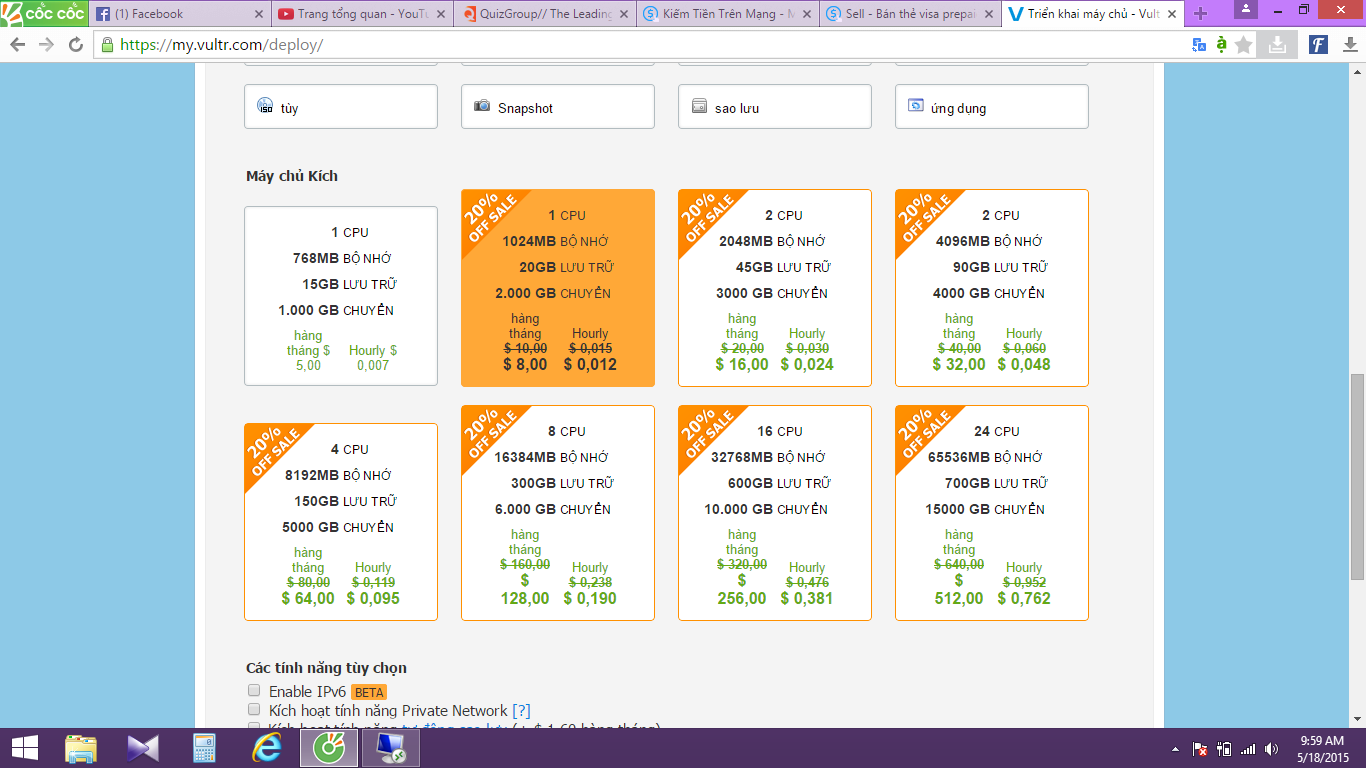Switch to the Facebook tab
Viewport: 1366px width, 768px height.
point(179,14)
